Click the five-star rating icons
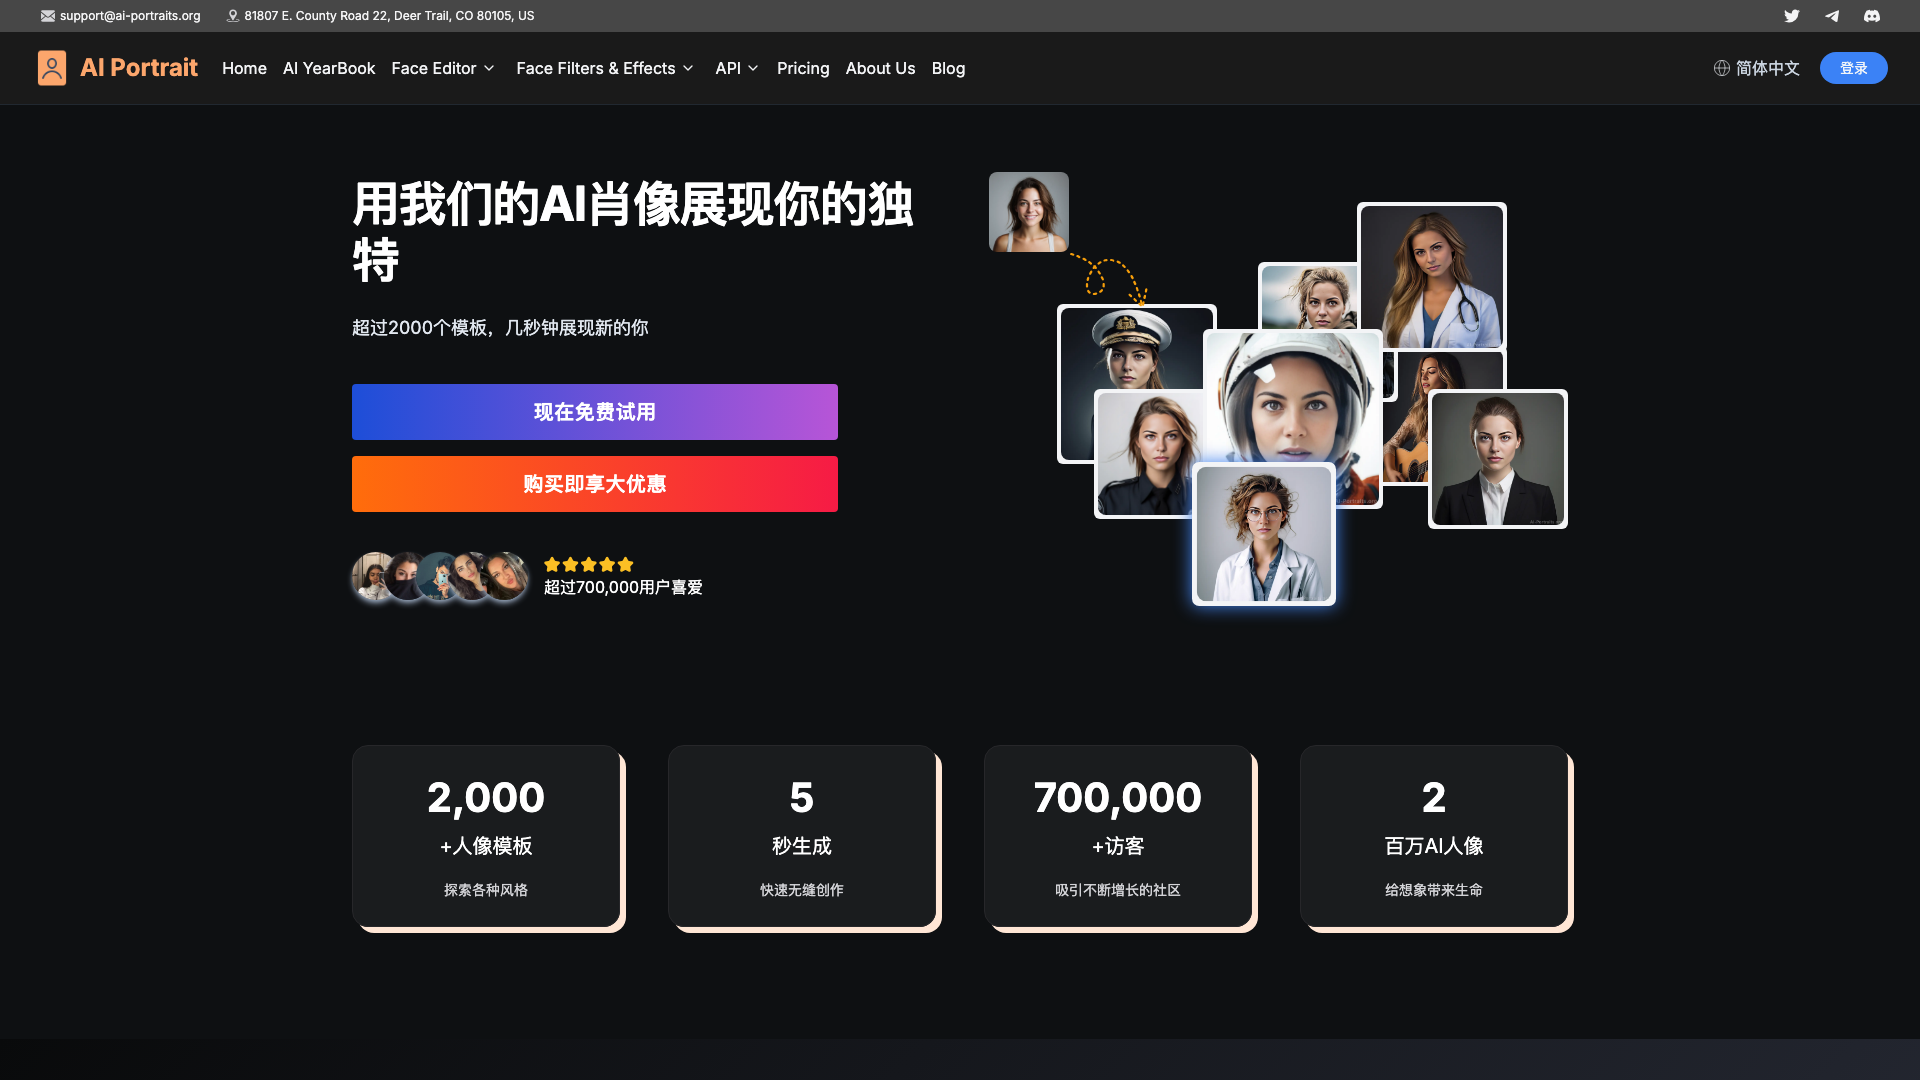 pos(588,564)
